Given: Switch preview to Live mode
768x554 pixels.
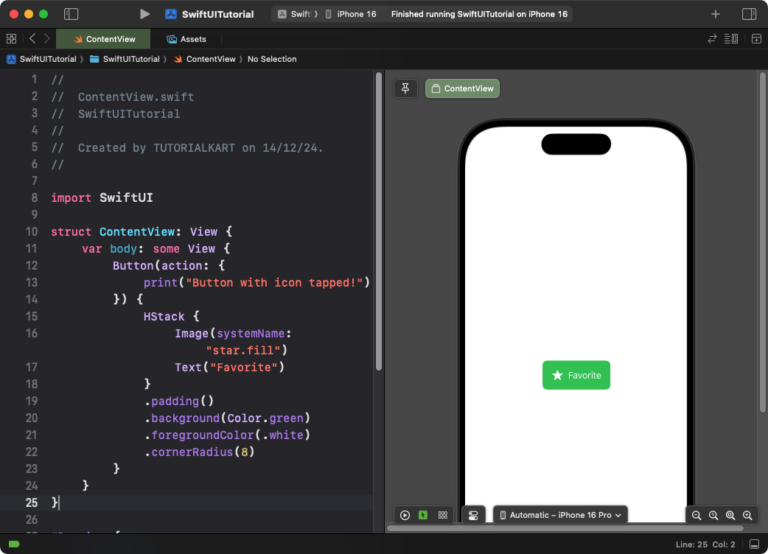Looking at the screenshot, I should coord(405,515).
